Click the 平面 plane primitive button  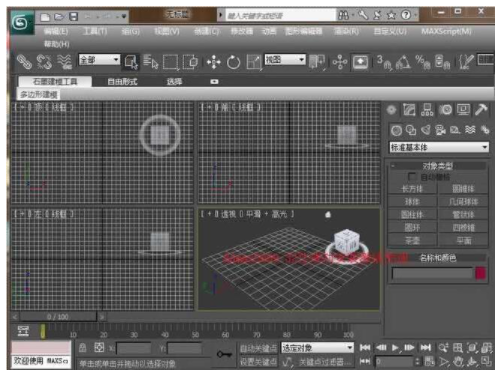click(x=463, y=240)
